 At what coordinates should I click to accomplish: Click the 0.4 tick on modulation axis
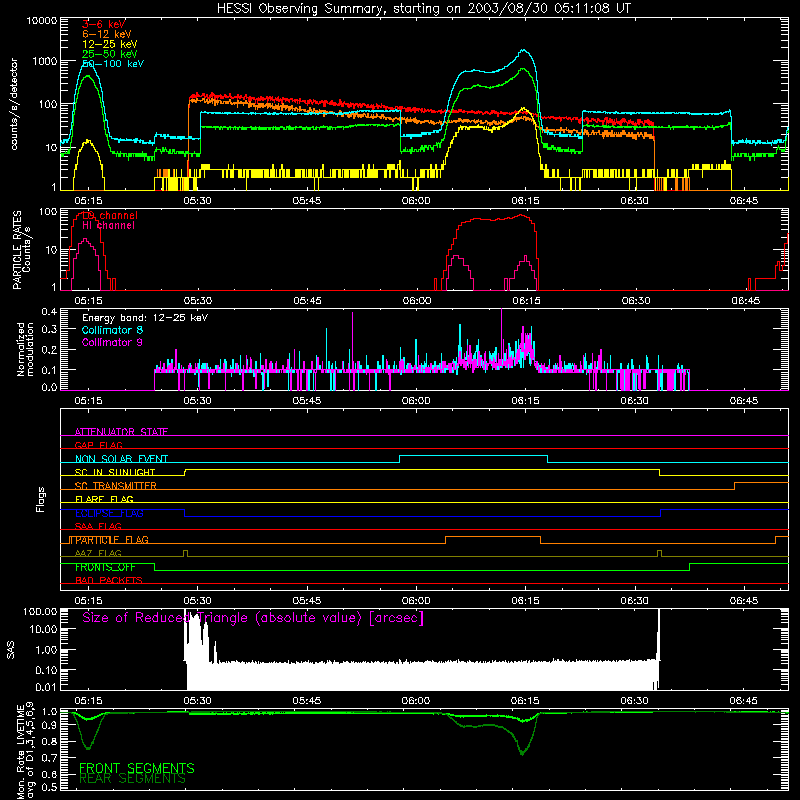(49, 311)
